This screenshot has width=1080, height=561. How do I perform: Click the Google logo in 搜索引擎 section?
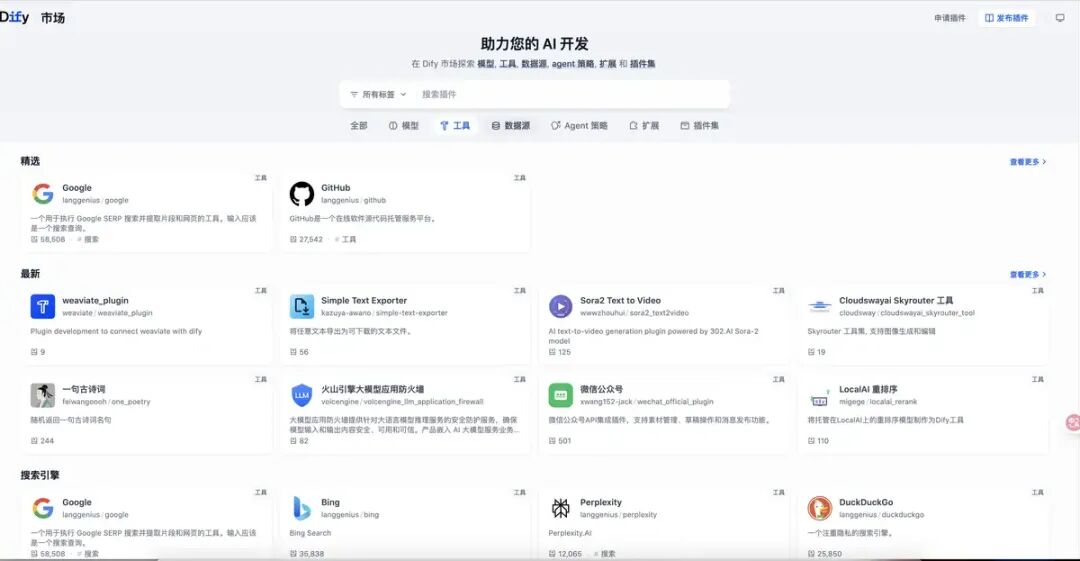pyautogui.click(x=43, y=508)
